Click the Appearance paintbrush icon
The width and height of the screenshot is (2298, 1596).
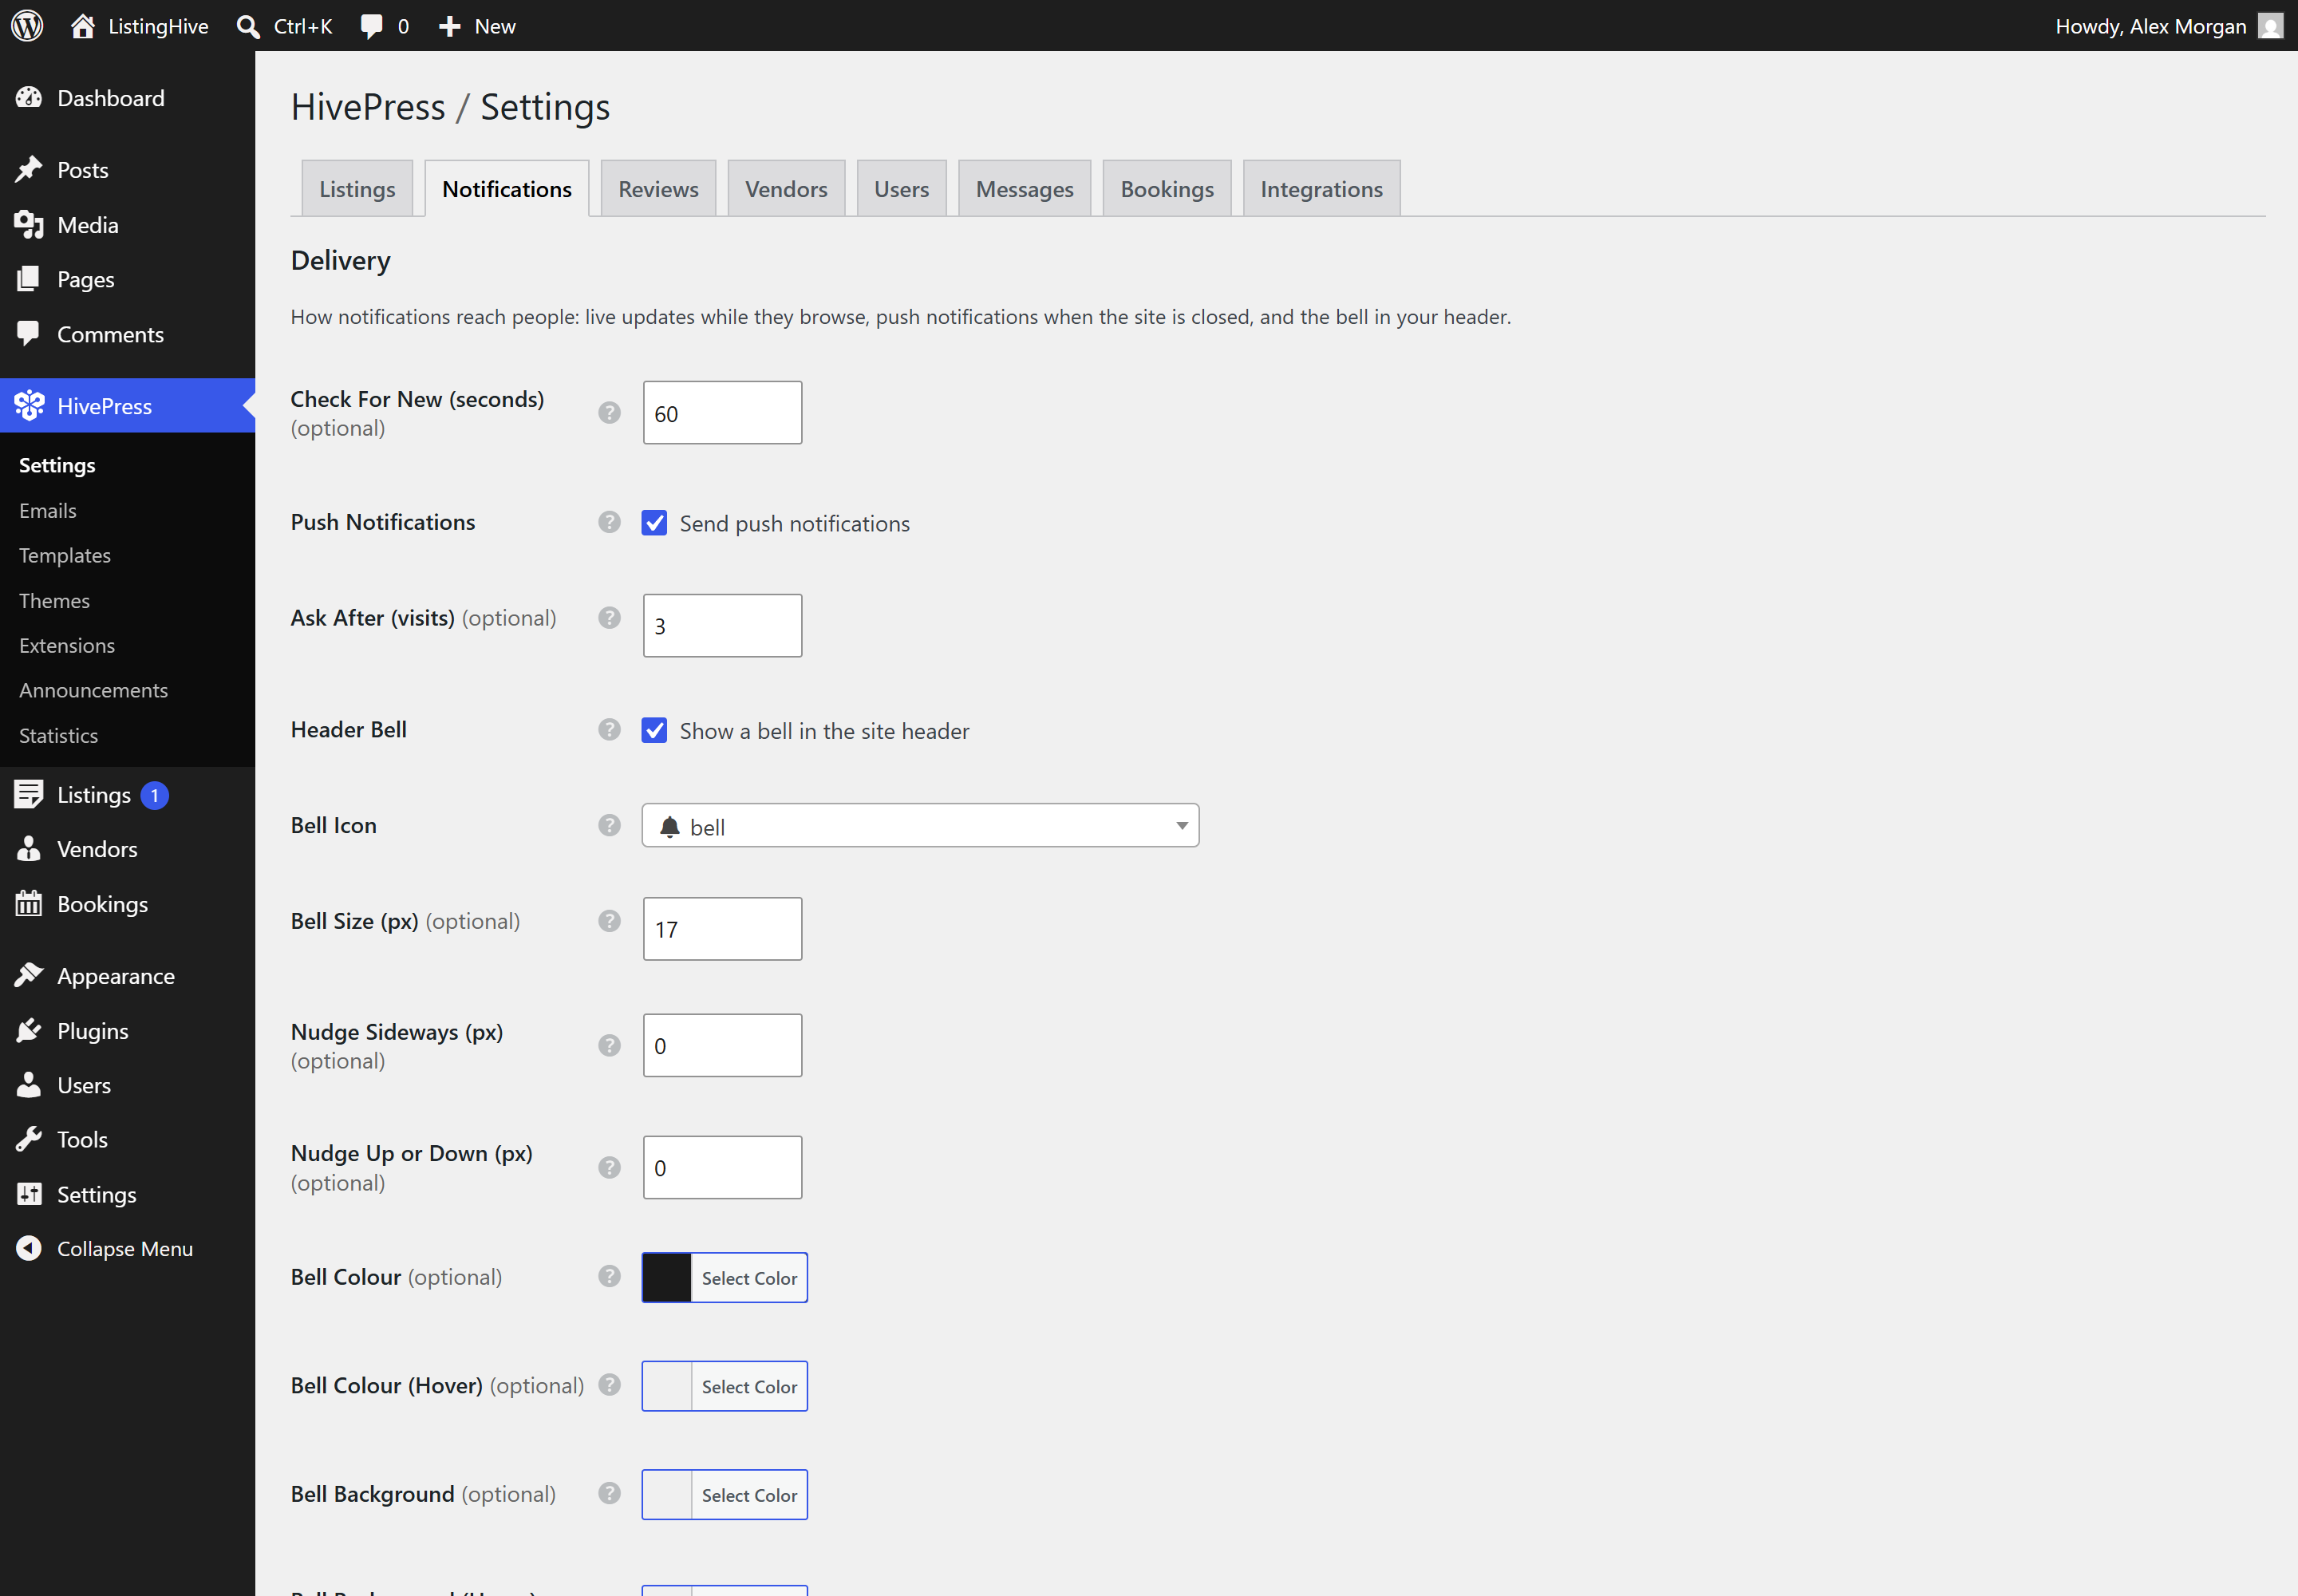pos(29,975)
